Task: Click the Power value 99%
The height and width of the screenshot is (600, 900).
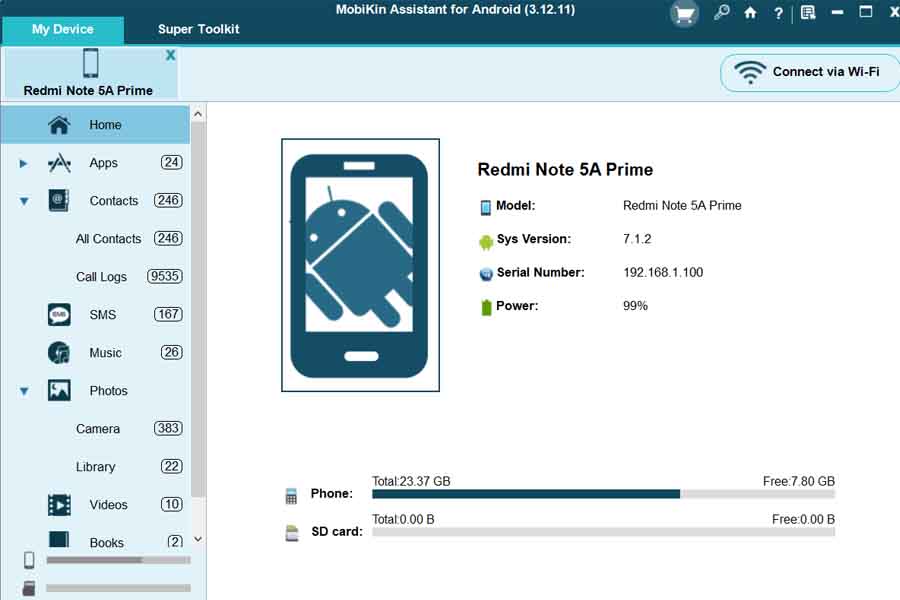Action: [x=635, y=306]
